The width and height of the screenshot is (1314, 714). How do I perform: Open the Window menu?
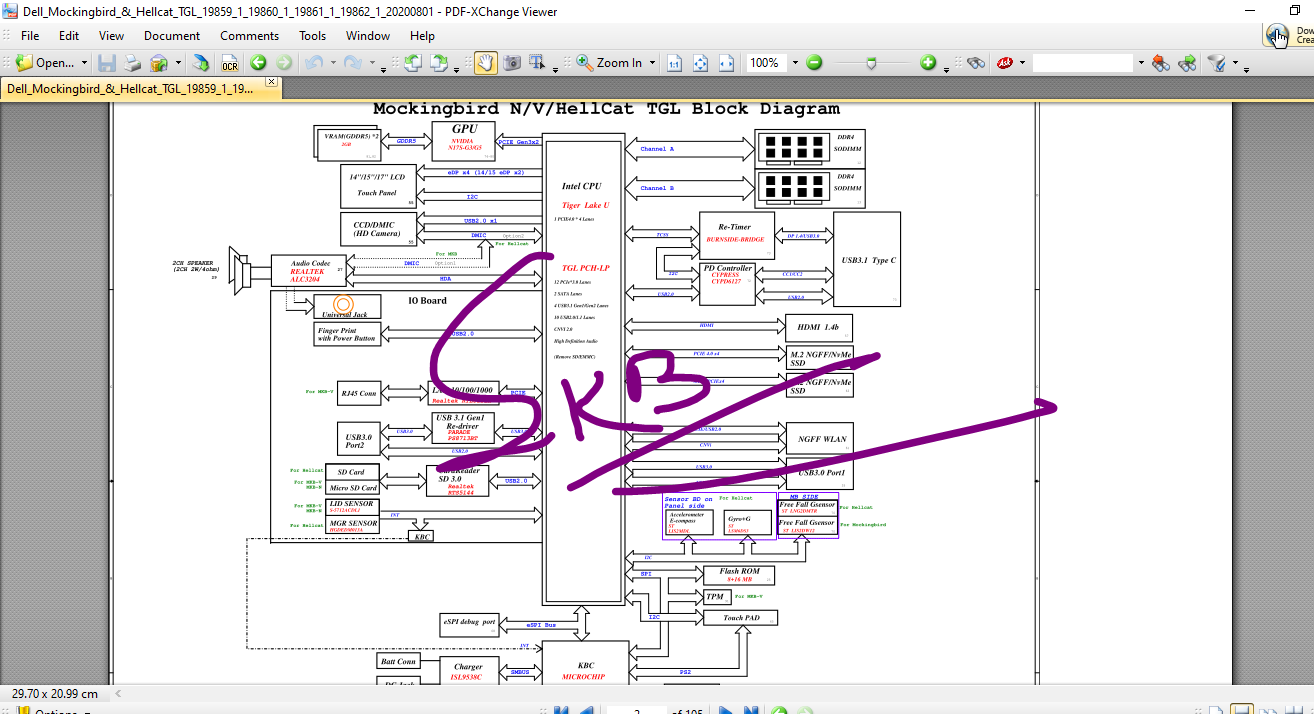click(368, 35)
